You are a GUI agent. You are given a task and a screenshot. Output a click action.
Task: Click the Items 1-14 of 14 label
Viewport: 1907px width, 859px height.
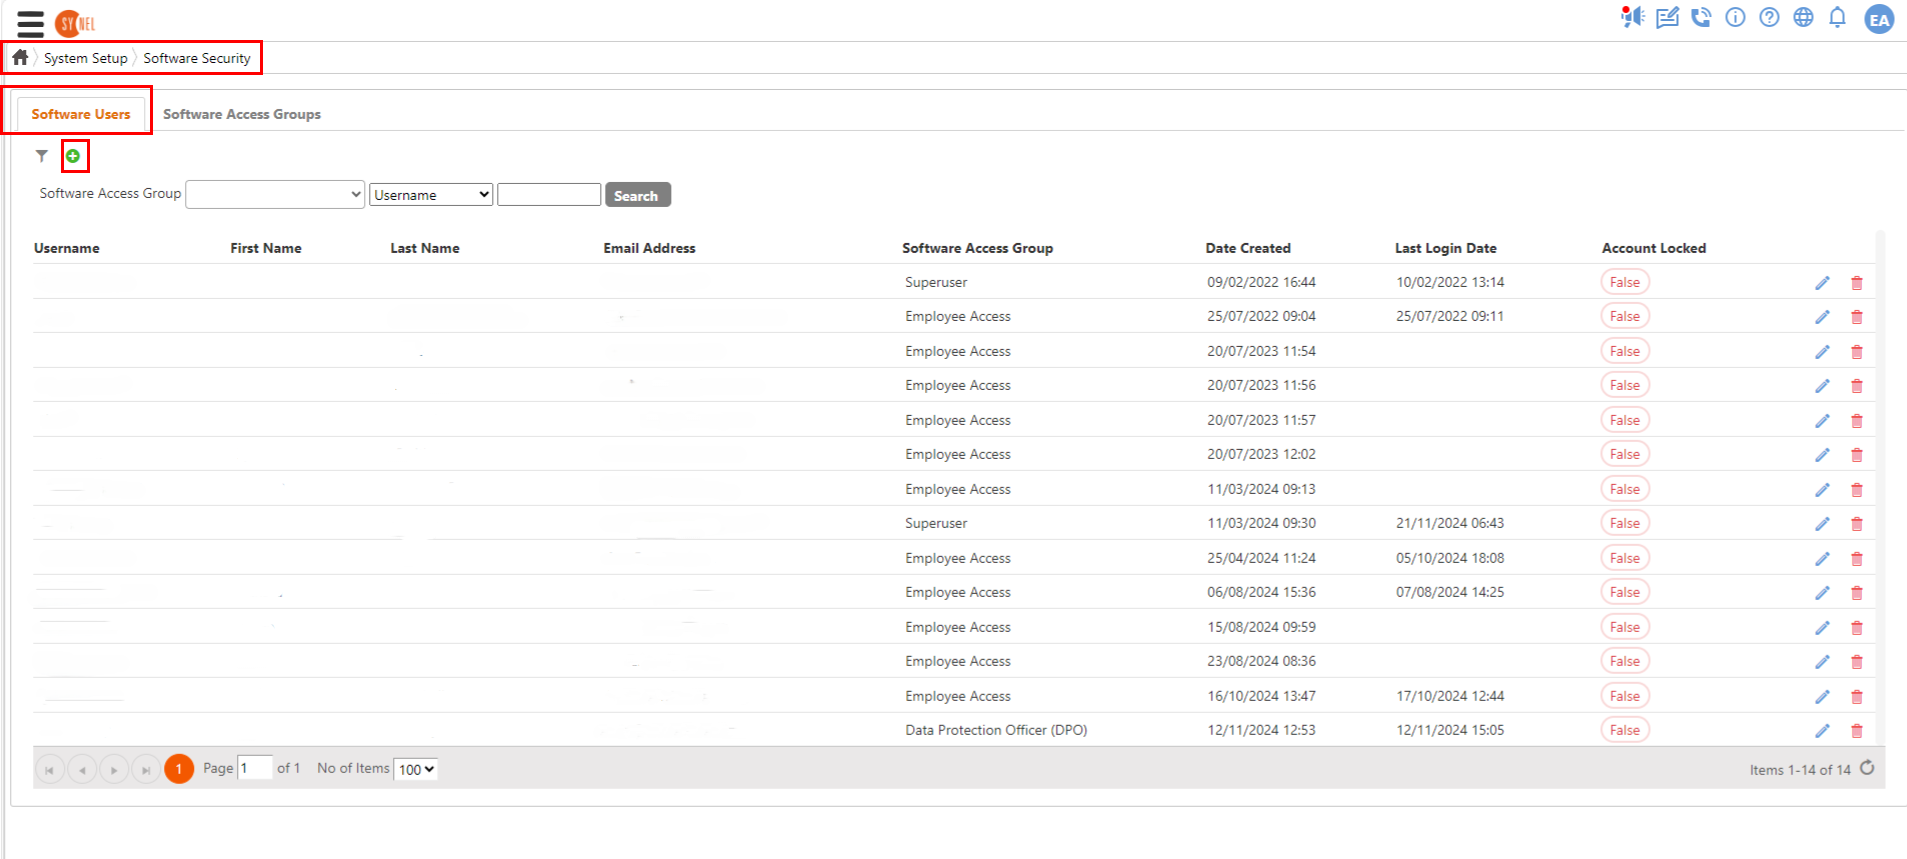pyautogui.click(x=1800, y=770)
